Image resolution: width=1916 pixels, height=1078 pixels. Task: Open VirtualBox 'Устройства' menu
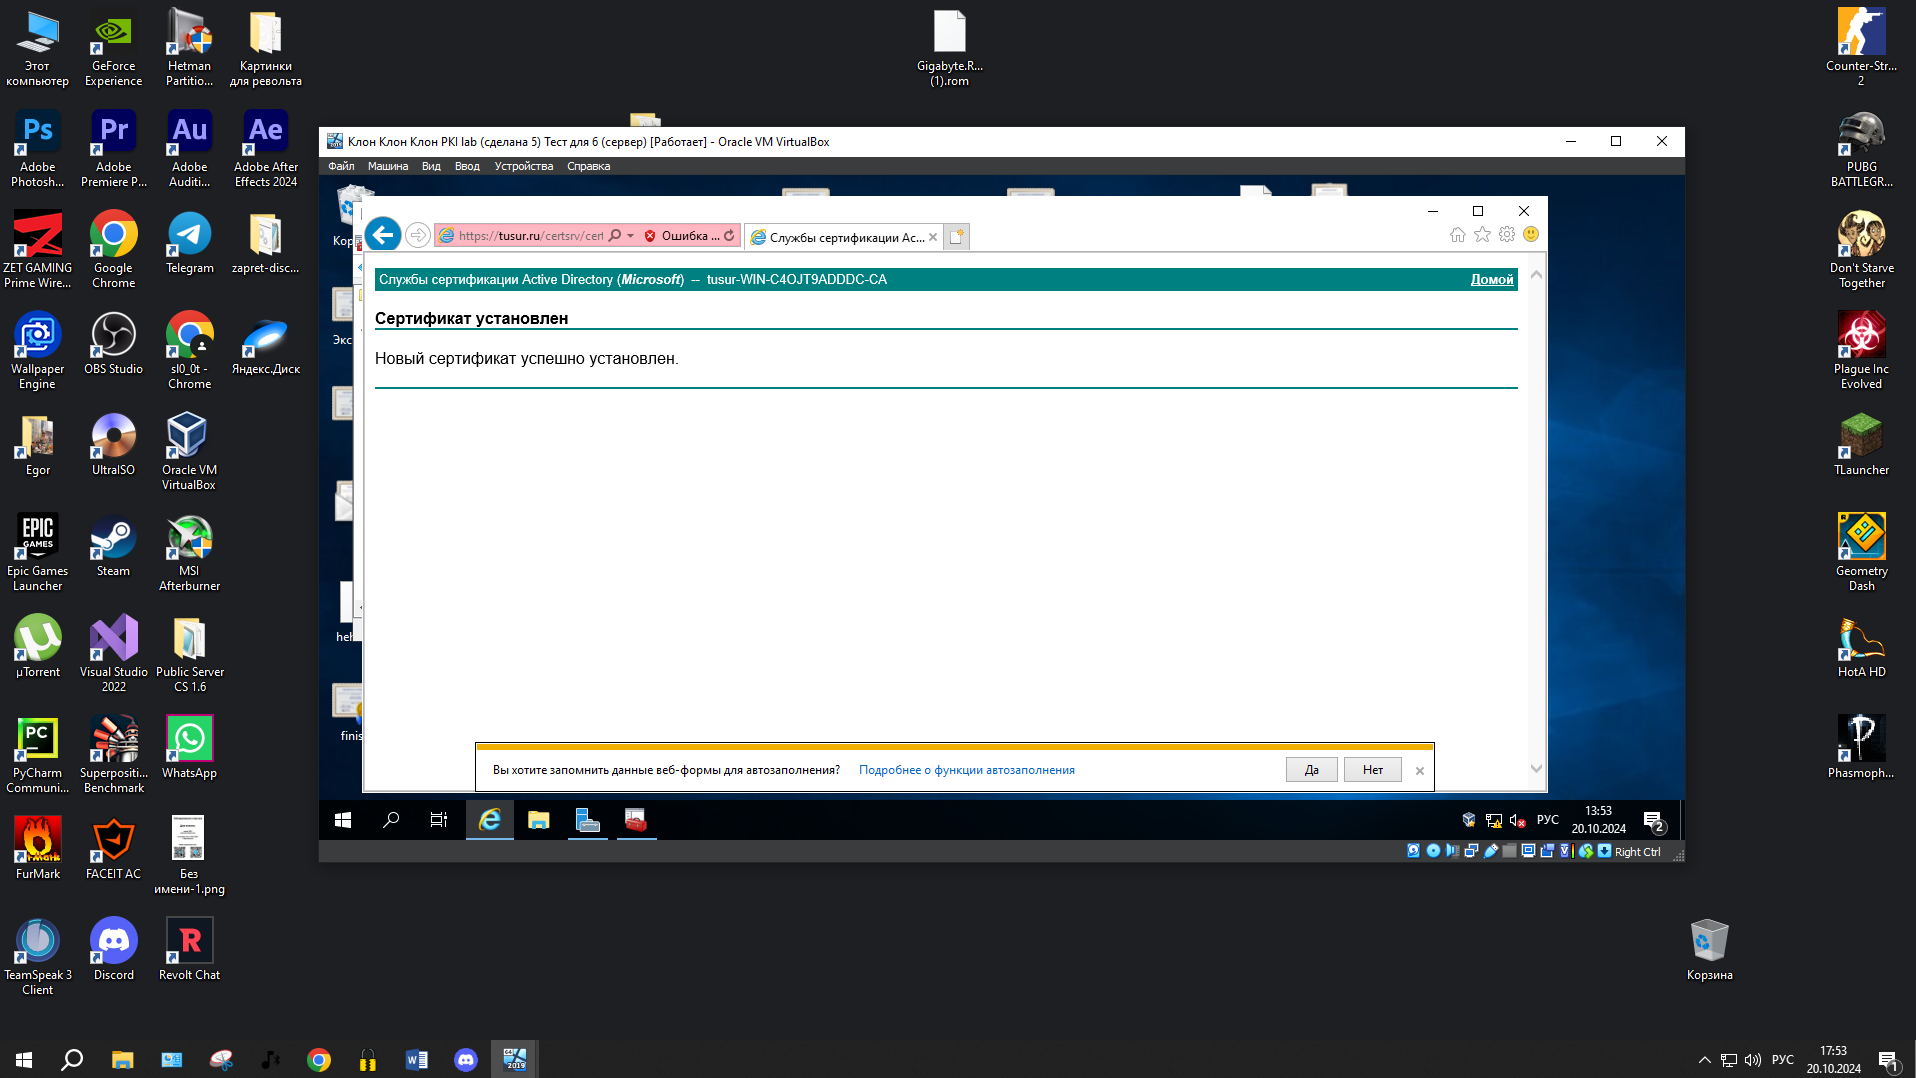click(523, 166)
